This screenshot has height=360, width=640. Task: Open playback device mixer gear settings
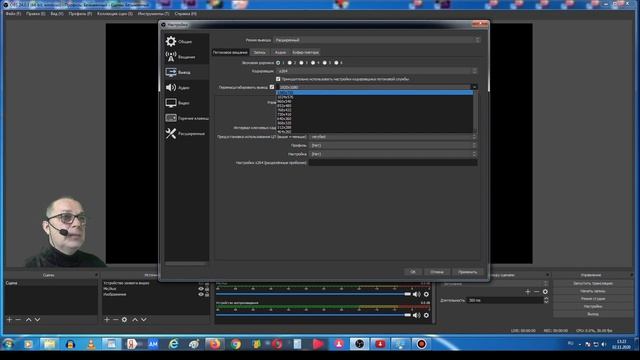pyautogui.click(x=426, y=315)
